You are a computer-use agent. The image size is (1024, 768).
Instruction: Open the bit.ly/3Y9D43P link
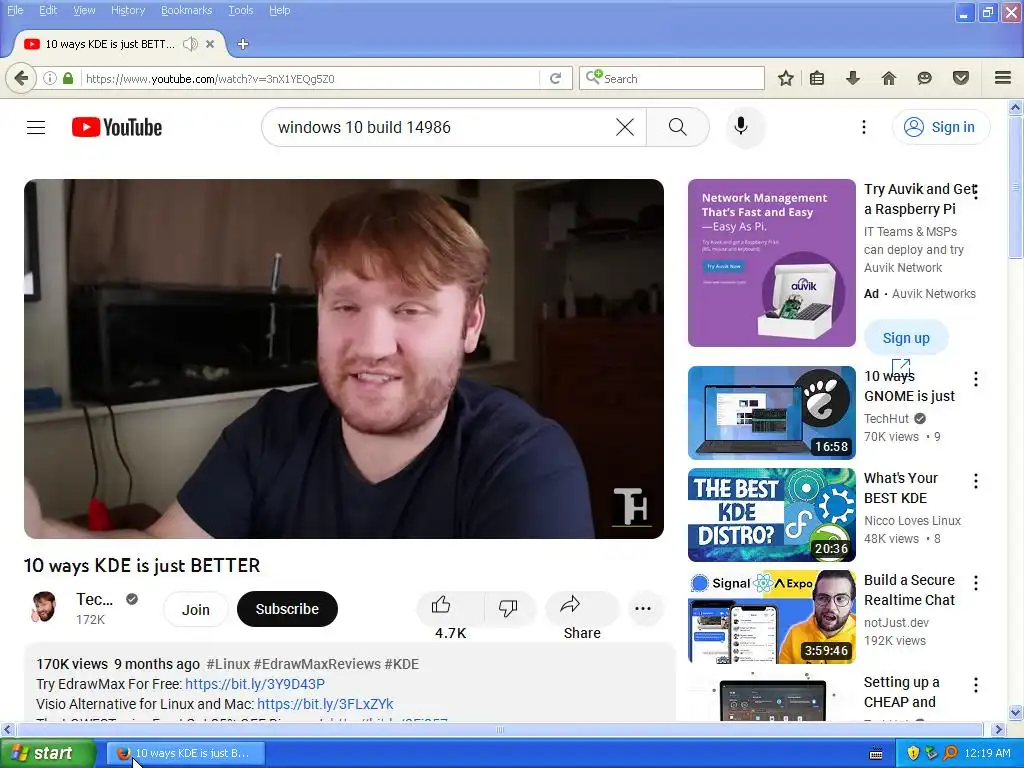coord(255,684)
